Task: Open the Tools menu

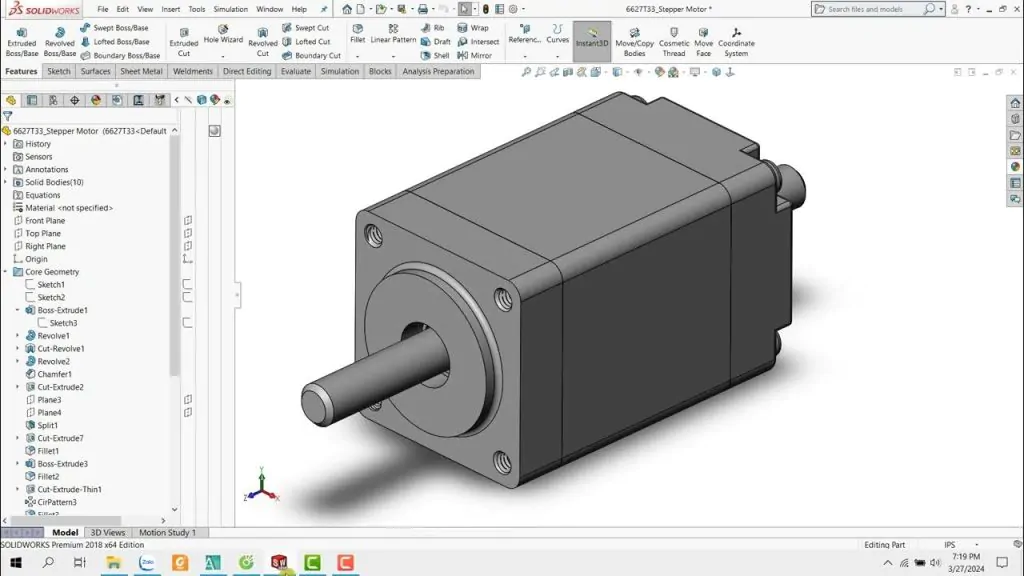Action: pos(197,9)
